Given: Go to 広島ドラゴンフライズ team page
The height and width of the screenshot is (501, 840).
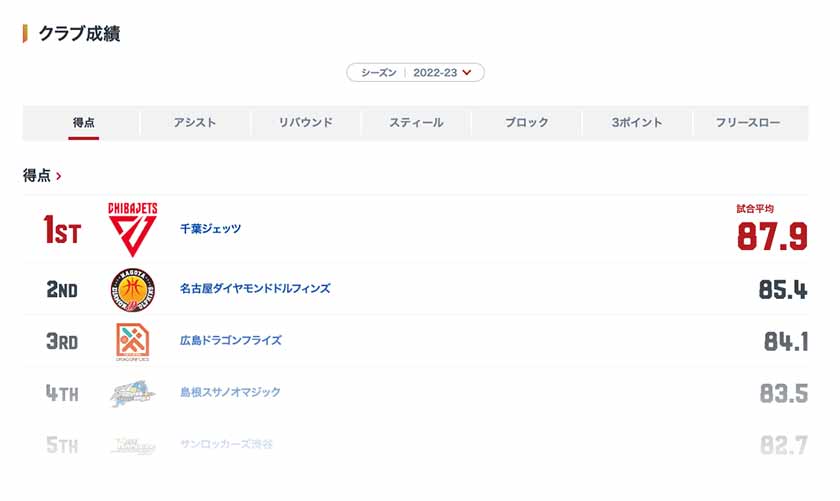Looking at the screenshot, I should [x=230, y=341].
